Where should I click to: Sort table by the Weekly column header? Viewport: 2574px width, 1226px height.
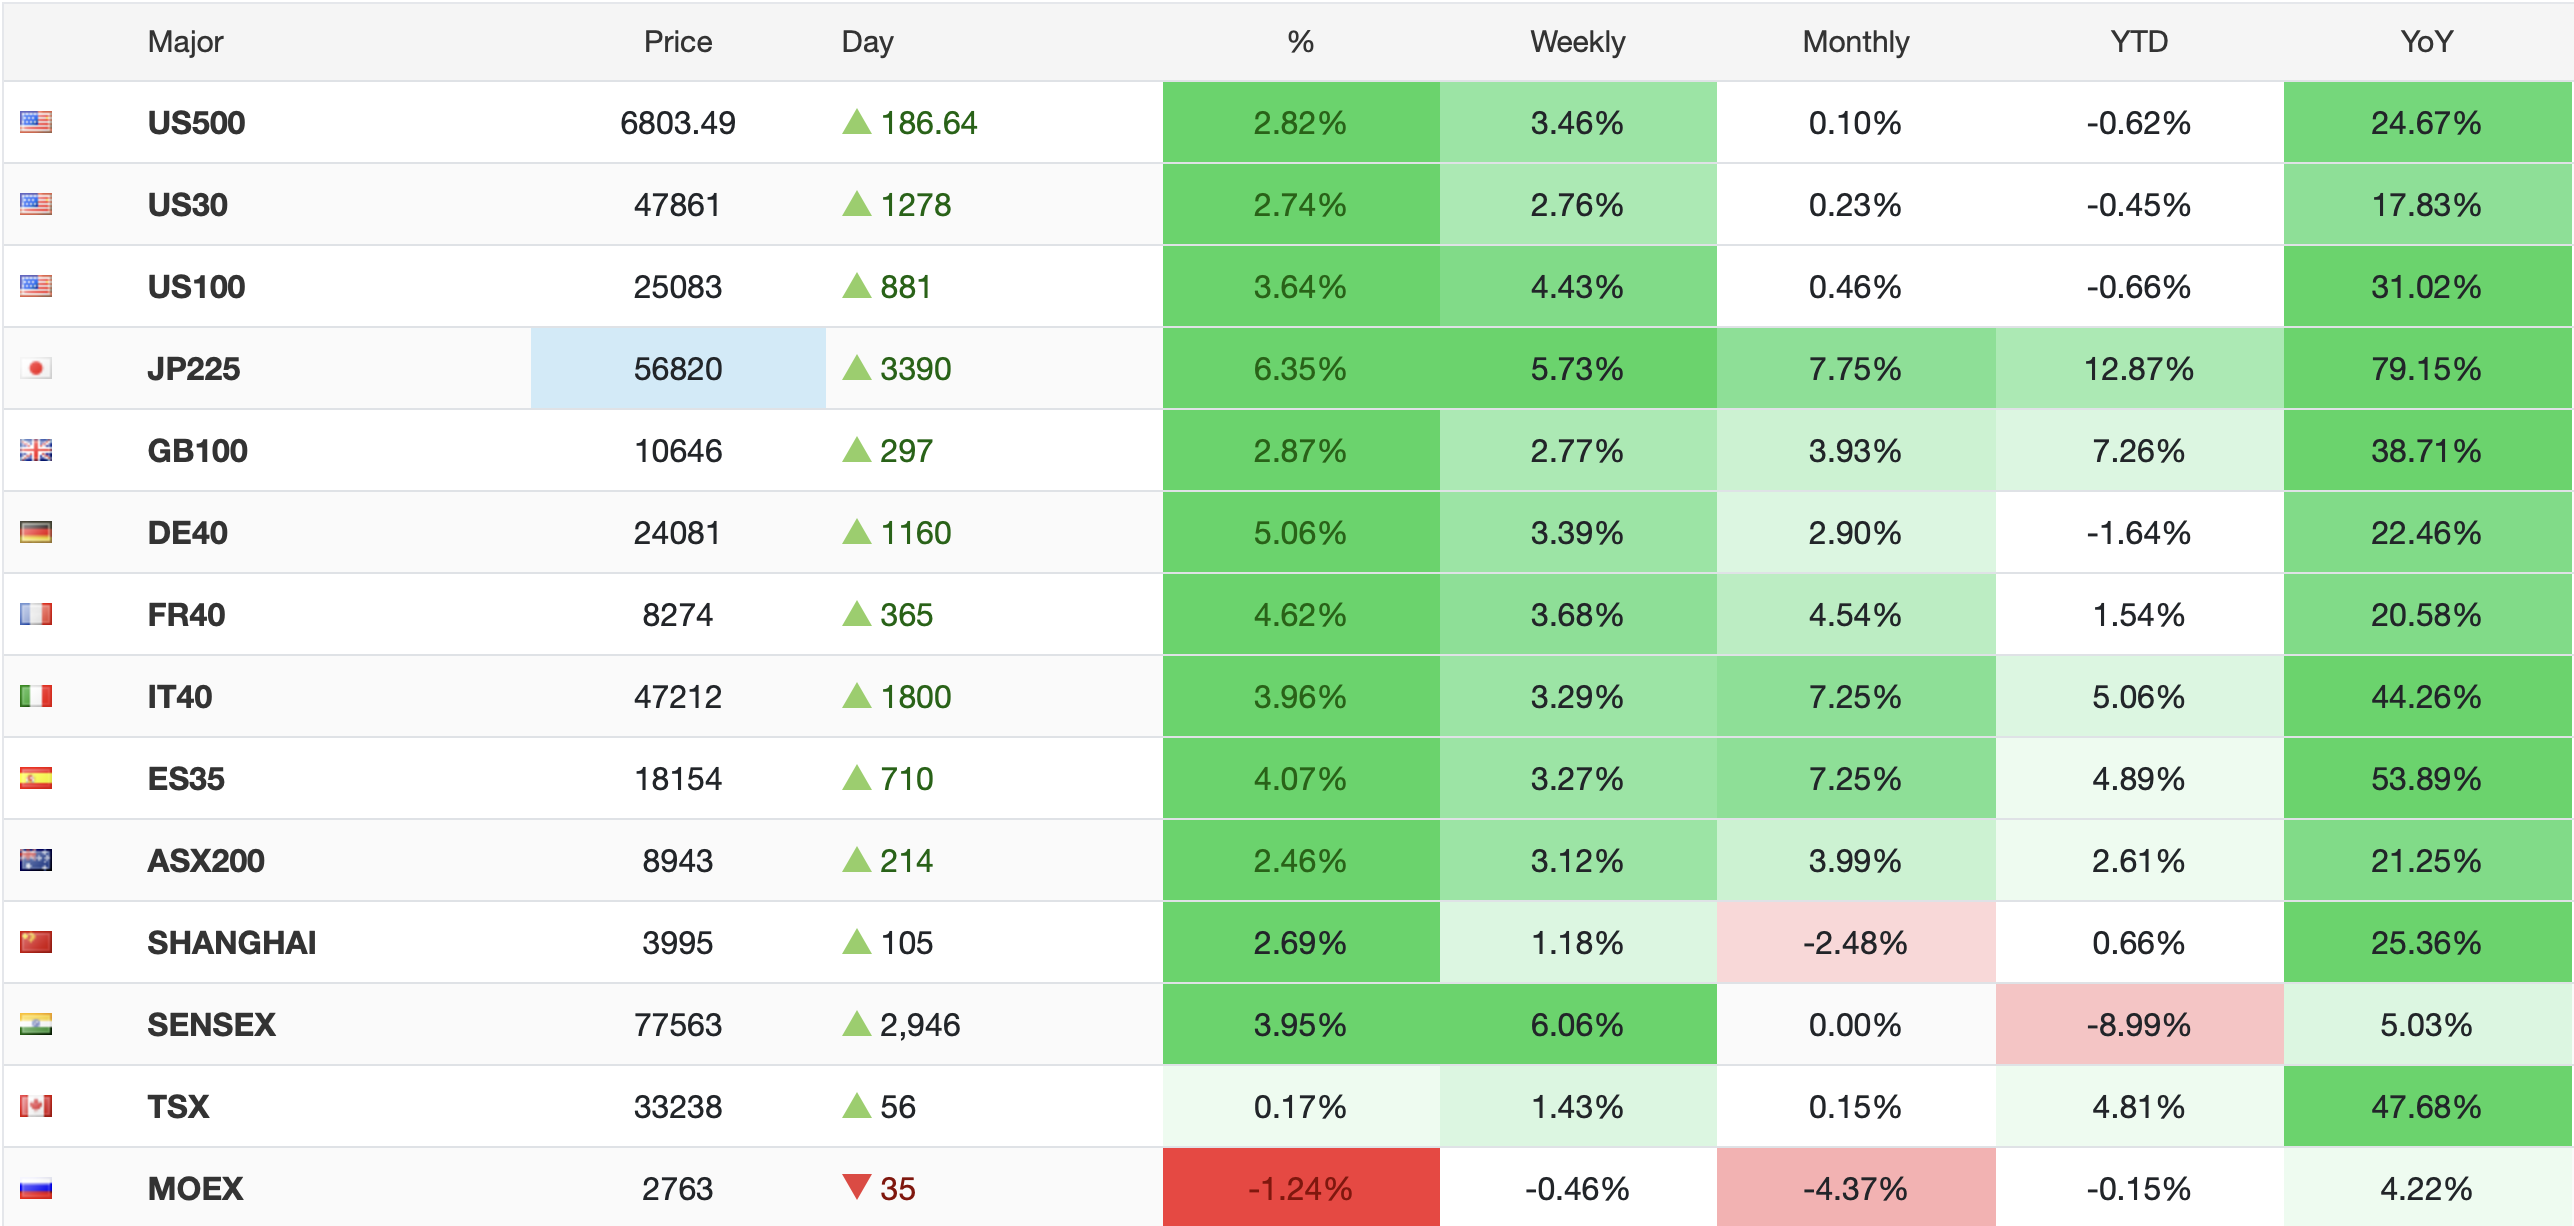[x=1577, y=42]
